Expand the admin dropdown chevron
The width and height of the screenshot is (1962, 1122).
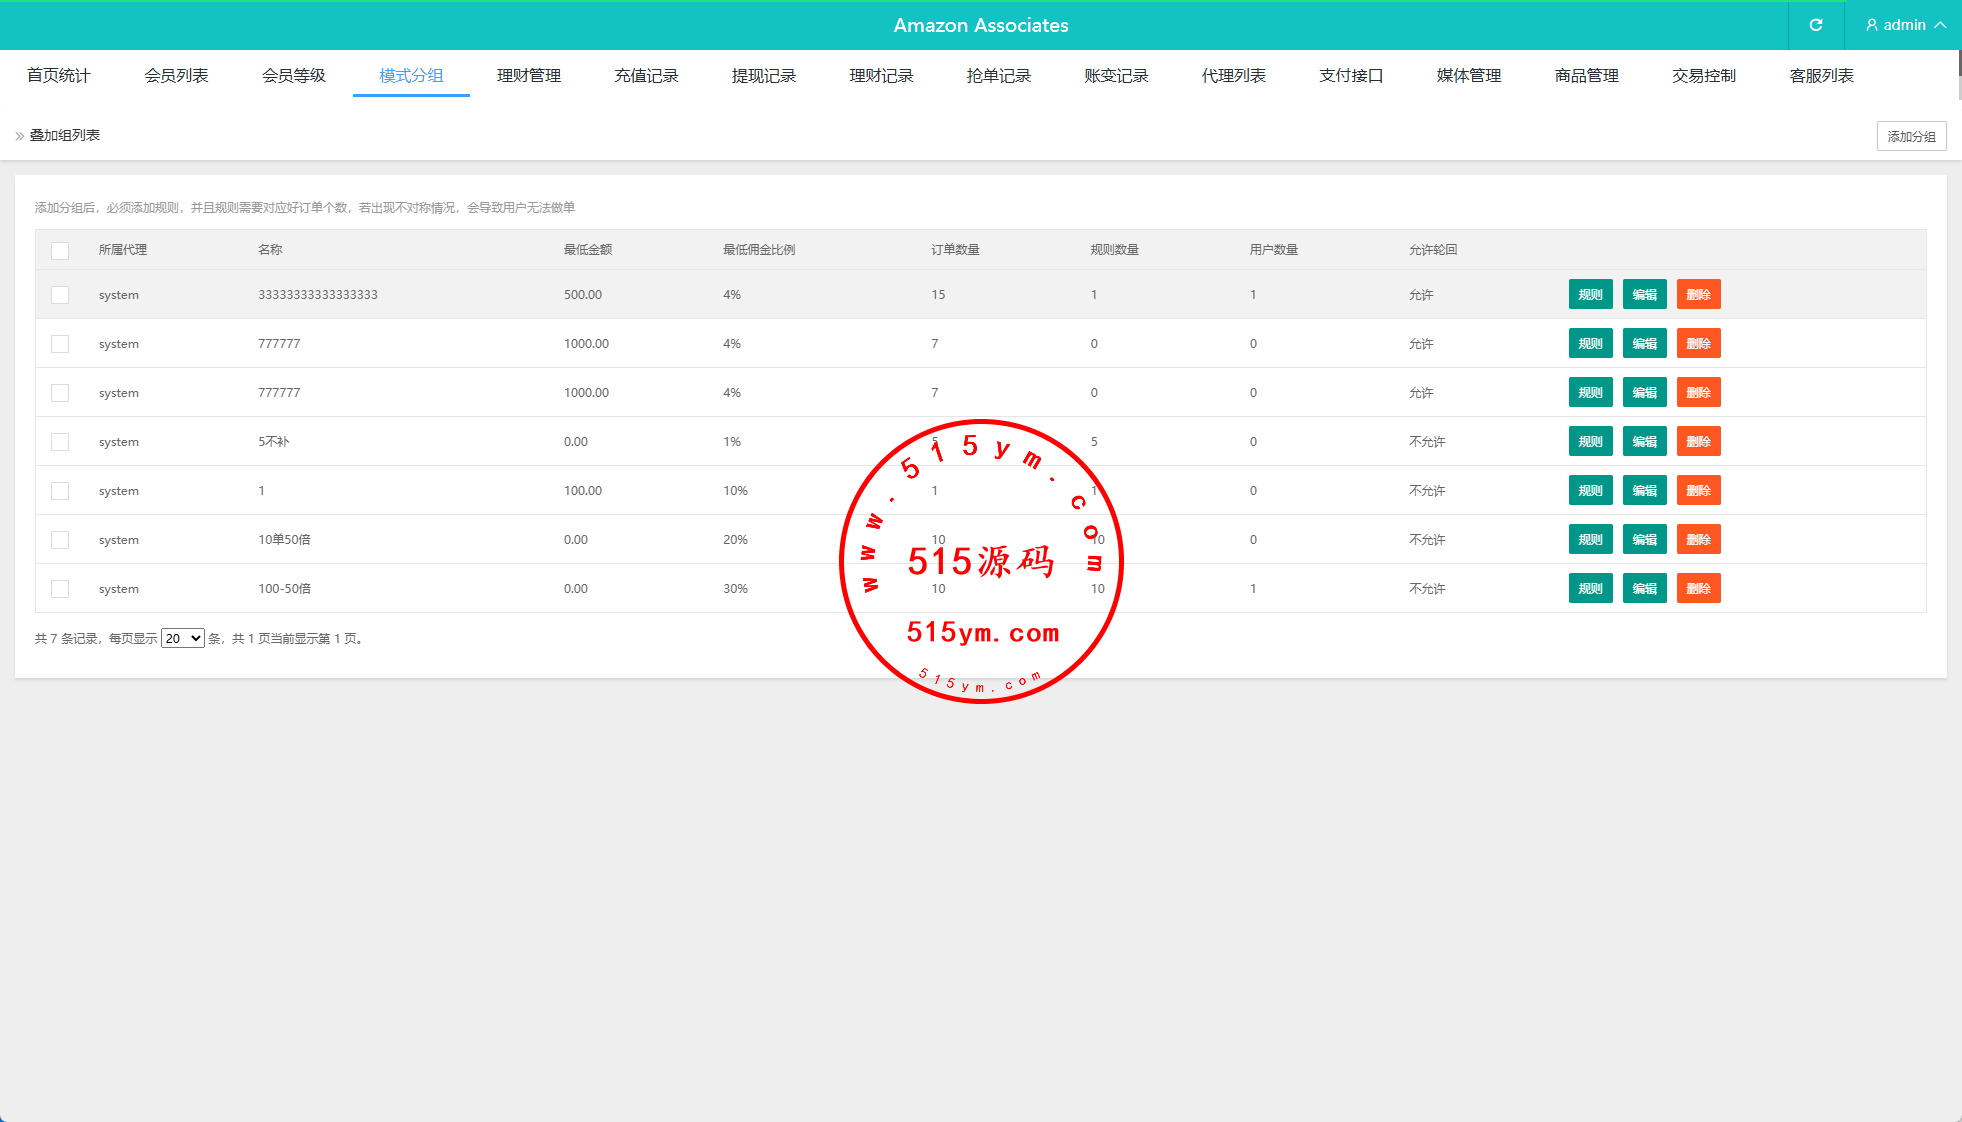click(x=1940, y=25)
